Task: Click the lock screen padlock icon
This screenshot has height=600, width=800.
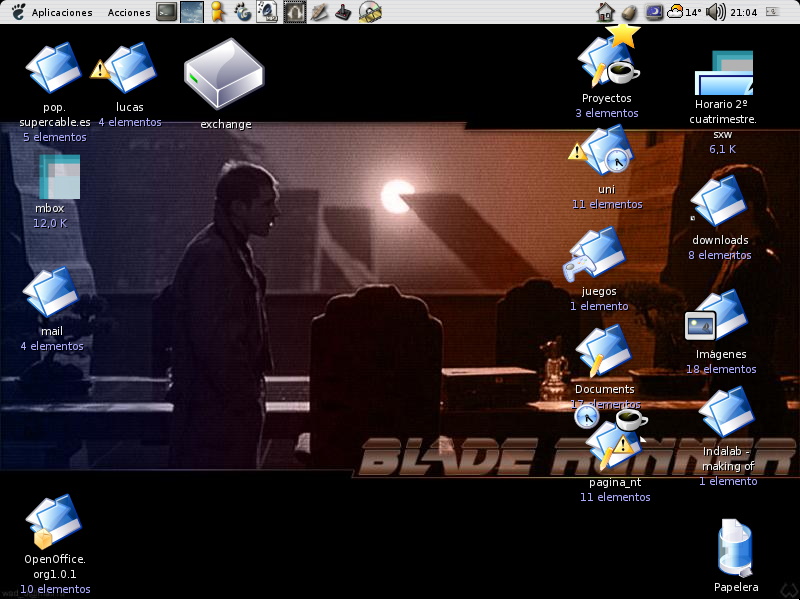Action: click(630, 12)
